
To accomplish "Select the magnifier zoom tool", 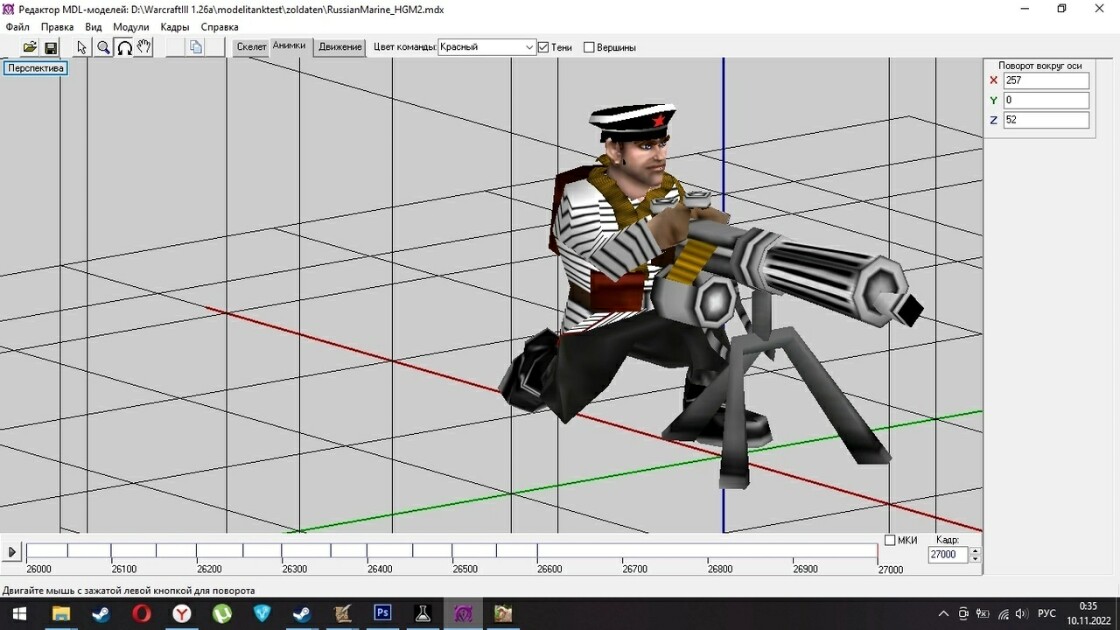I will pyautogui.click(x=104, y=47).
